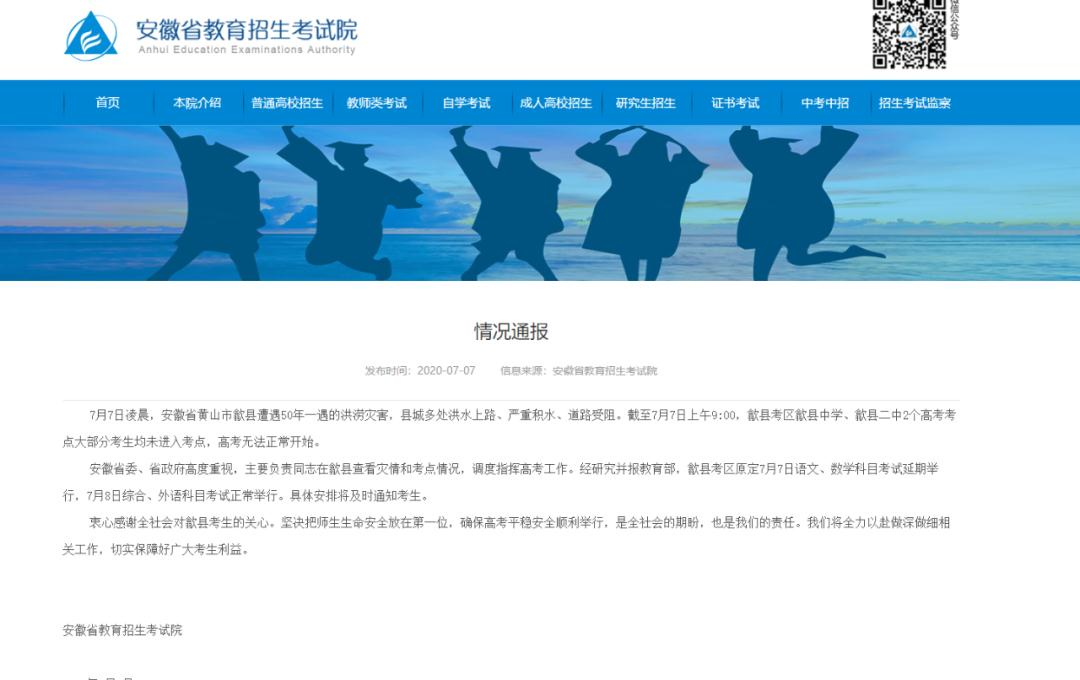Open 证书考试 navigation item
This screenshot has height=680, width=1080.
pos(735,103)
